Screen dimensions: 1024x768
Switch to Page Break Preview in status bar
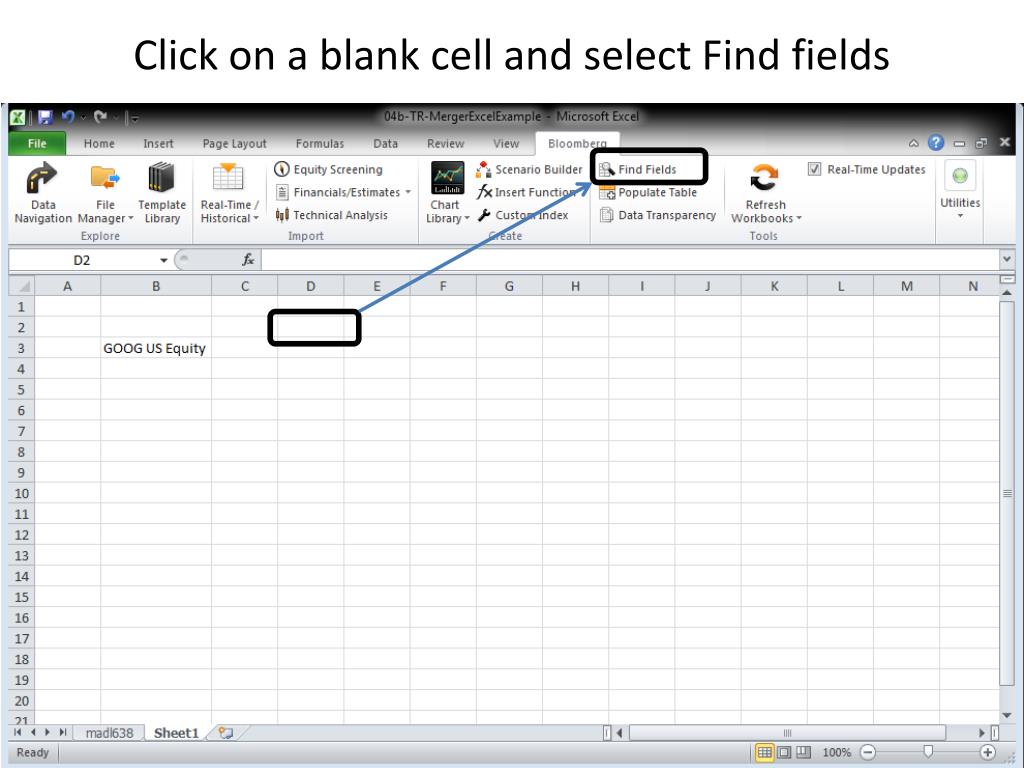coord(803,752)
